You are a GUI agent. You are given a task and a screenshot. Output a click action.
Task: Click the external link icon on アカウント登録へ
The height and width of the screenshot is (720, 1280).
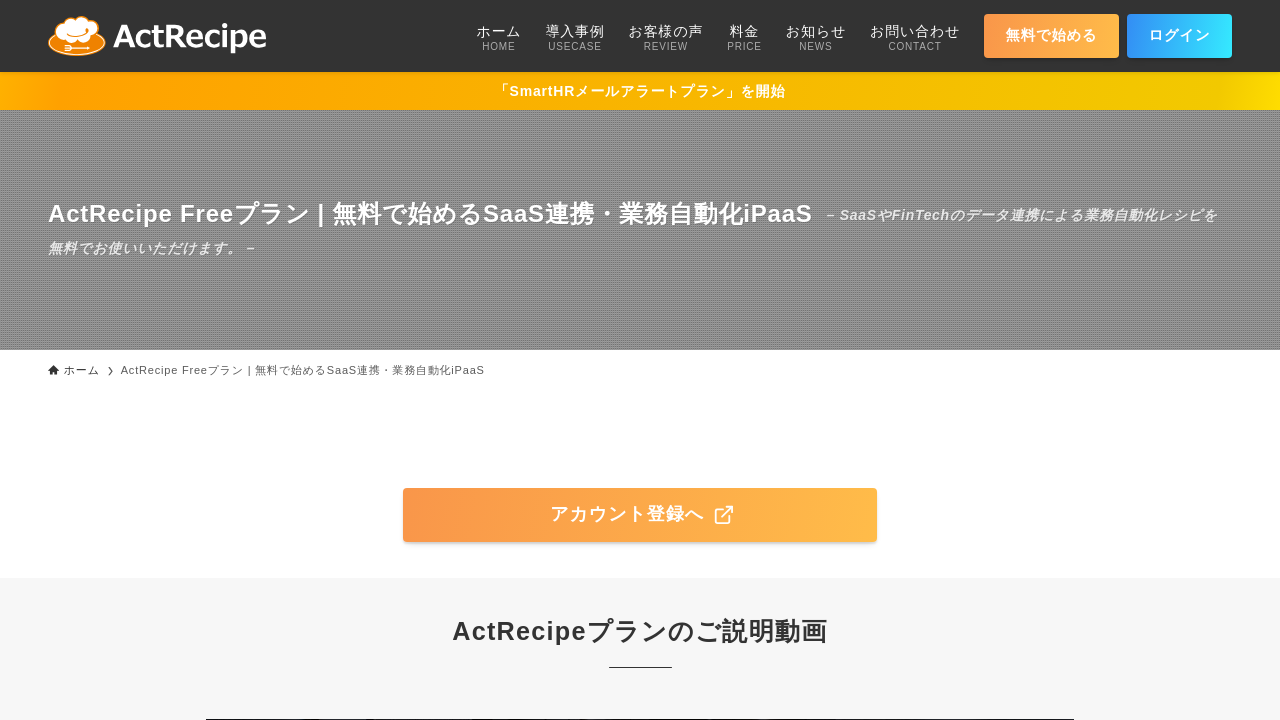724,515
